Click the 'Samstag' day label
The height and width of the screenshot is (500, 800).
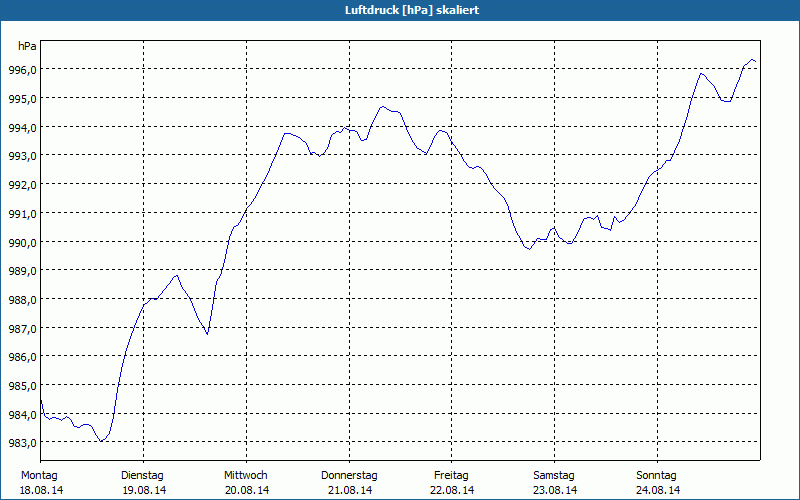click(x=554, y=476)
